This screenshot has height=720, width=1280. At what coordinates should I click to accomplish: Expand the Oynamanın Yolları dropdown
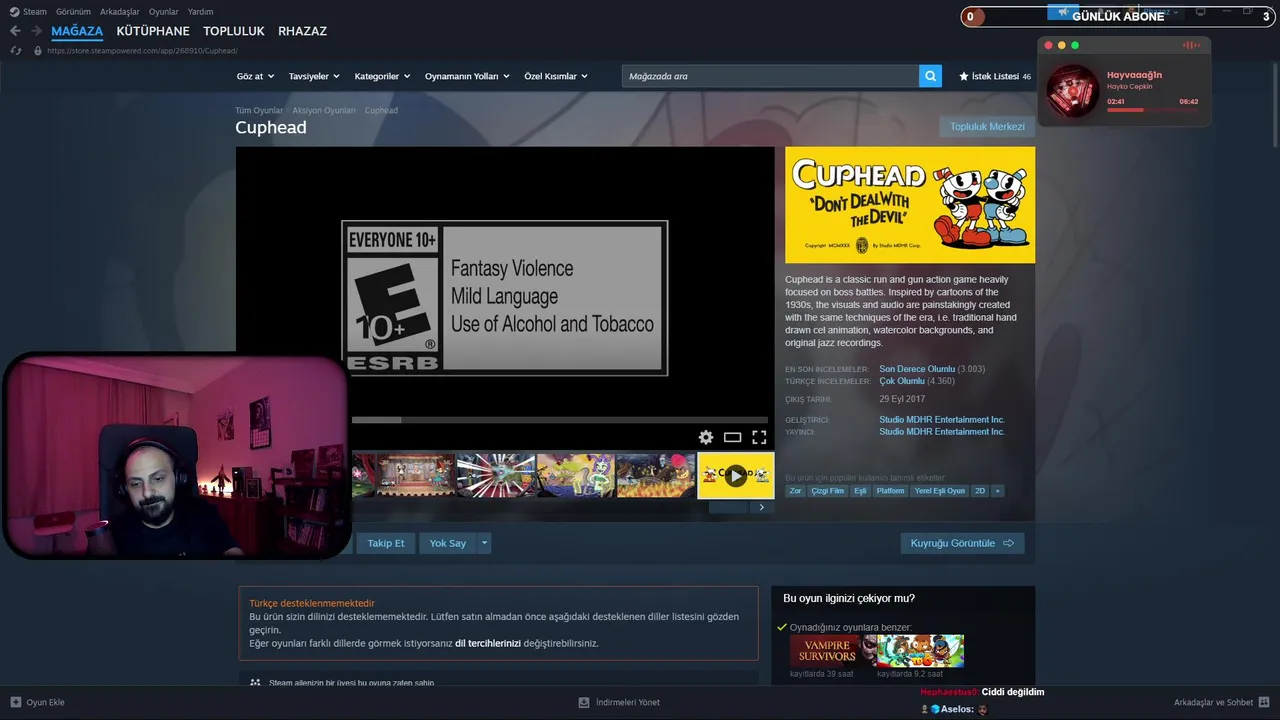point(467,76)
